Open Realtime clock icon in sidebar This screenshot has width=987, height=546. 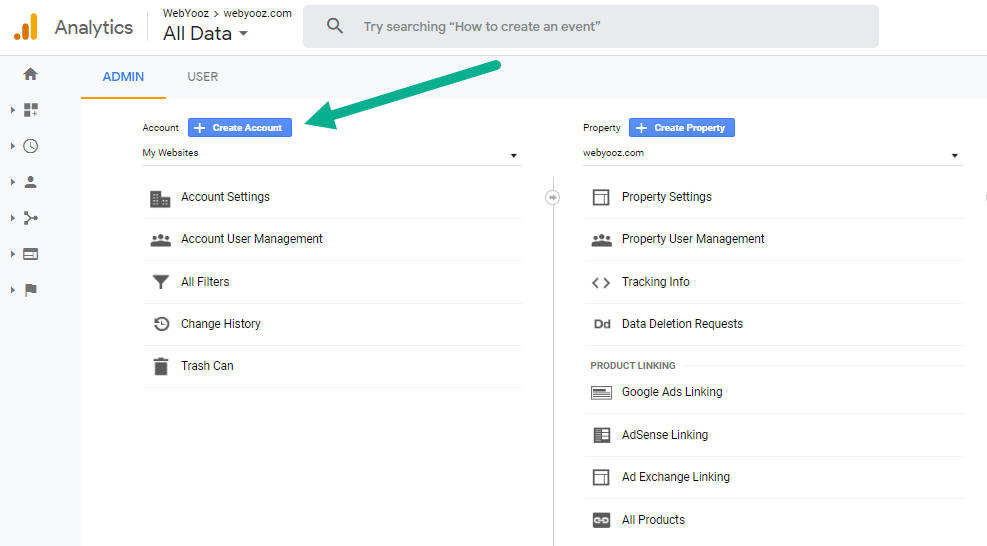click(30, 146)
